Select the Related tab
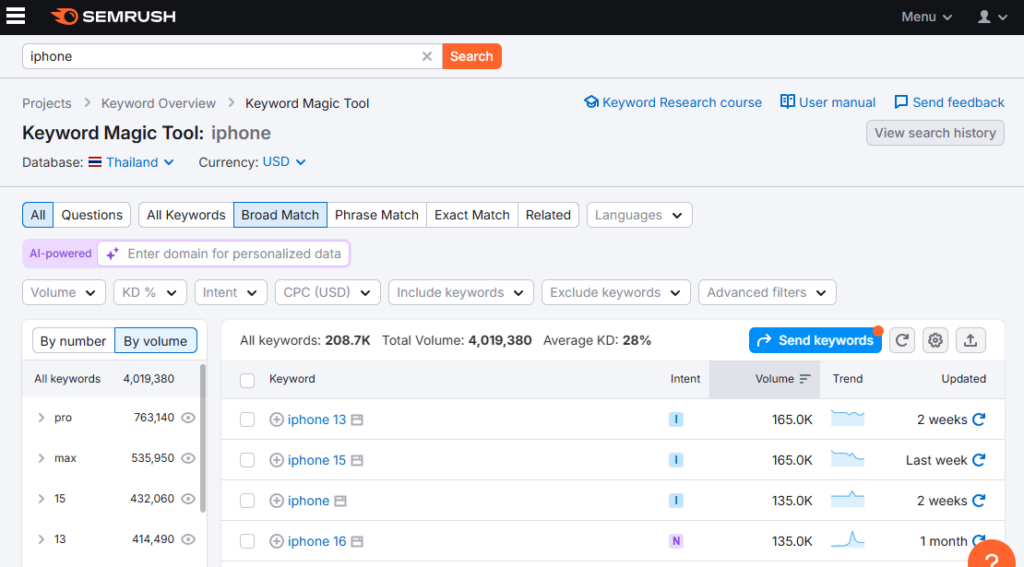The height and width of the screenshot is (567, 1024). tap(549, 215)
